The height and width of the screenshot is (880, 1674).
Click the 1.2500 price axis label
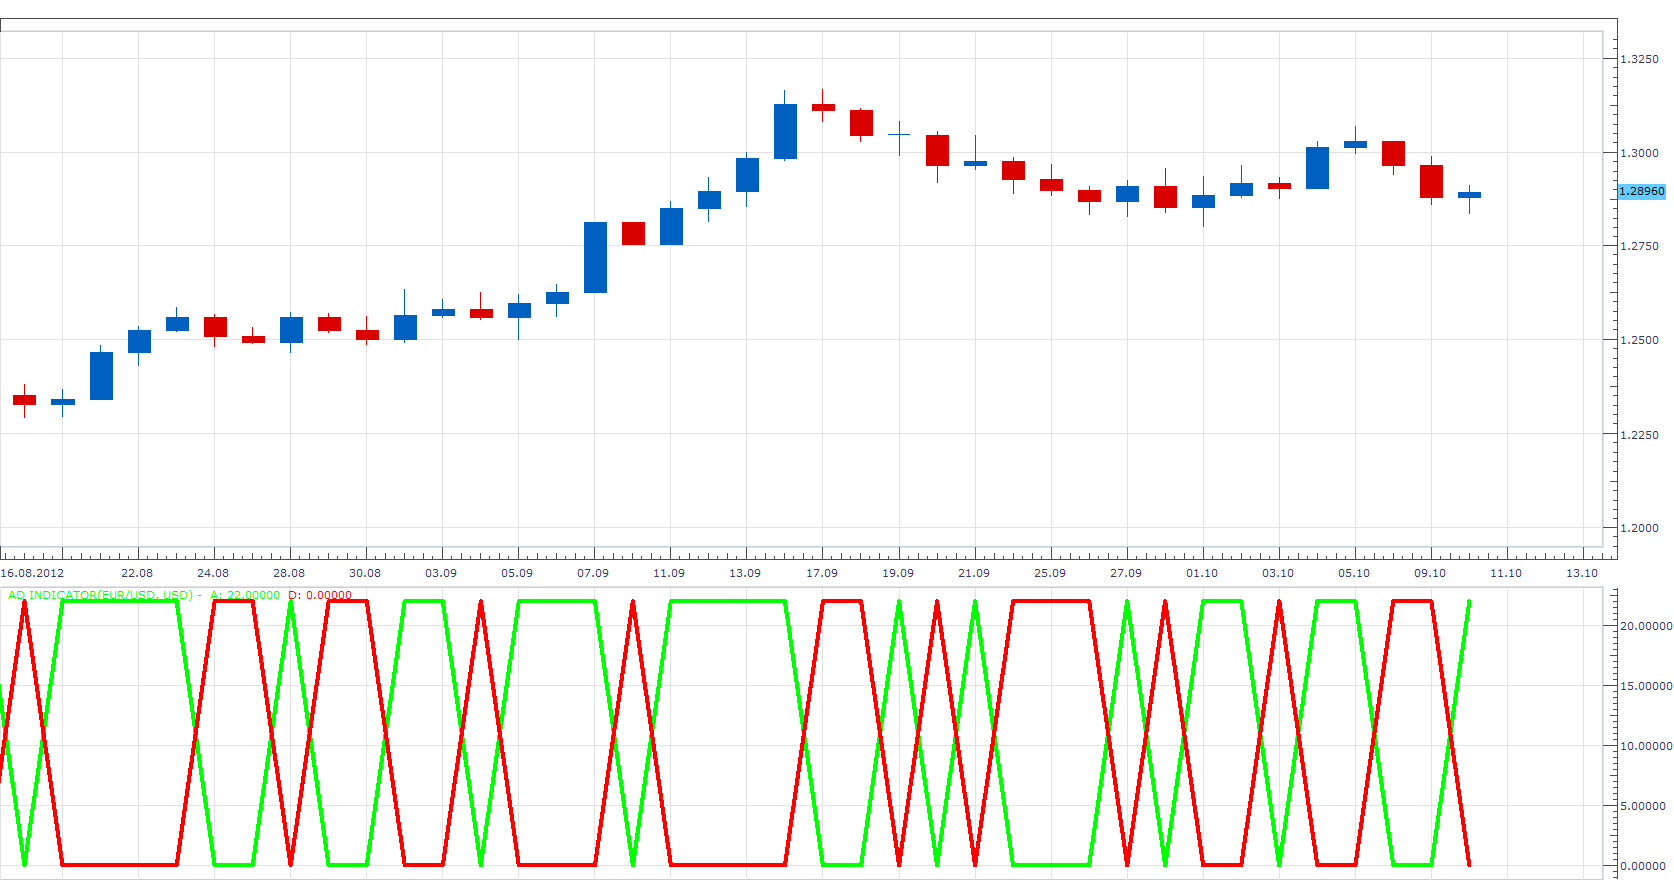click(1640, 340)
